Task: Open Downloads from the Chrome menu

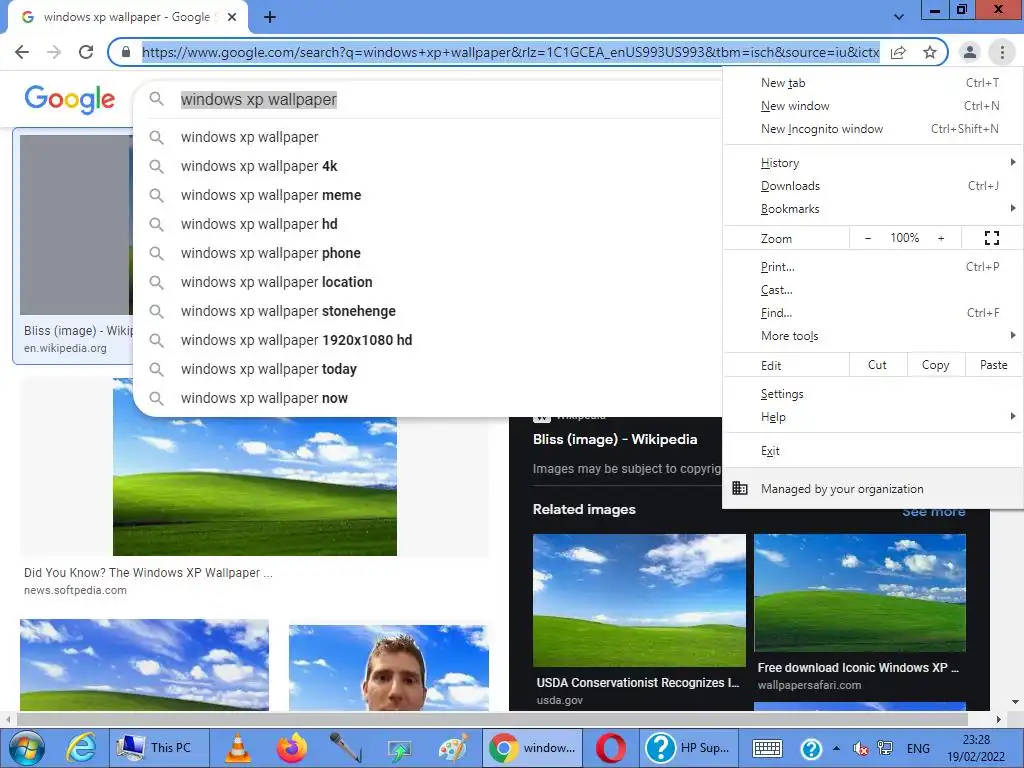Action: click(x=872, y=186)
